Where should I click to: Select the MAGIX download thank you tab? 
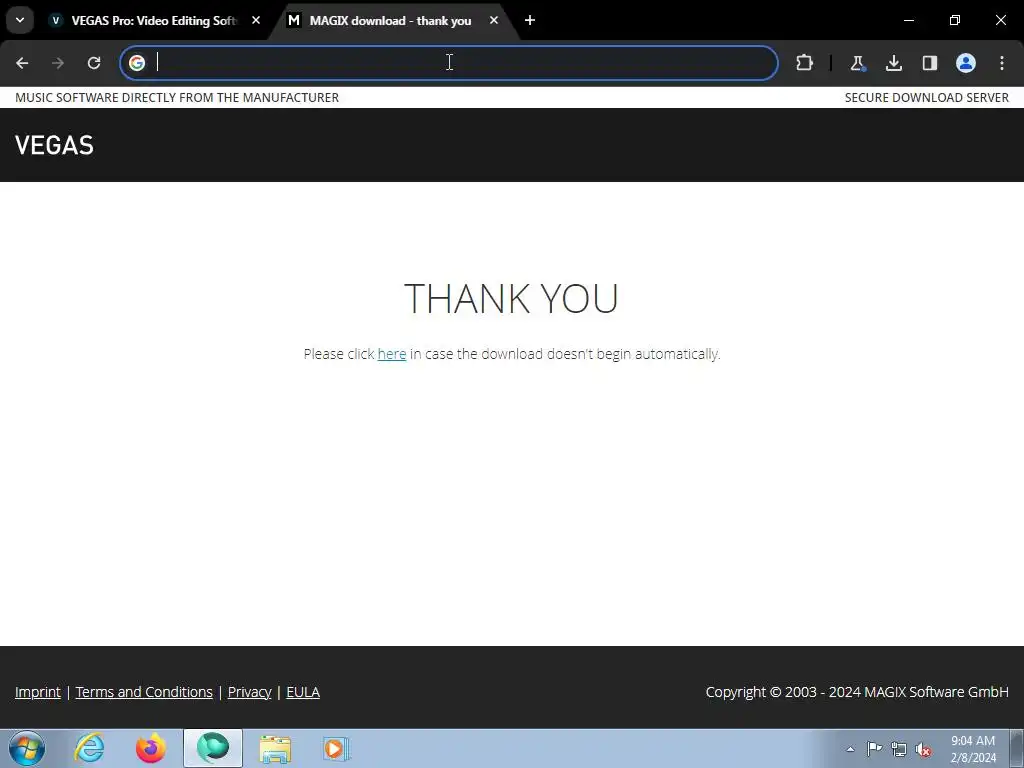pos(390,21)
